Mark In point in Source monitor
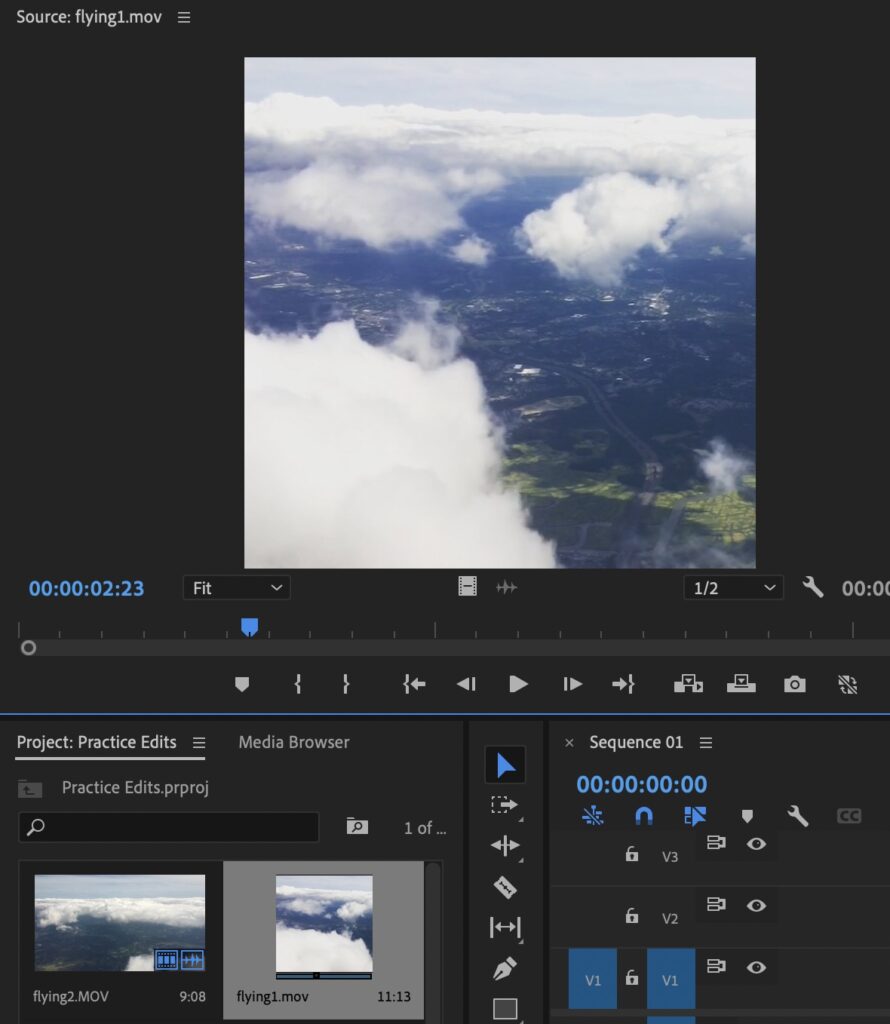 (298, 684)
